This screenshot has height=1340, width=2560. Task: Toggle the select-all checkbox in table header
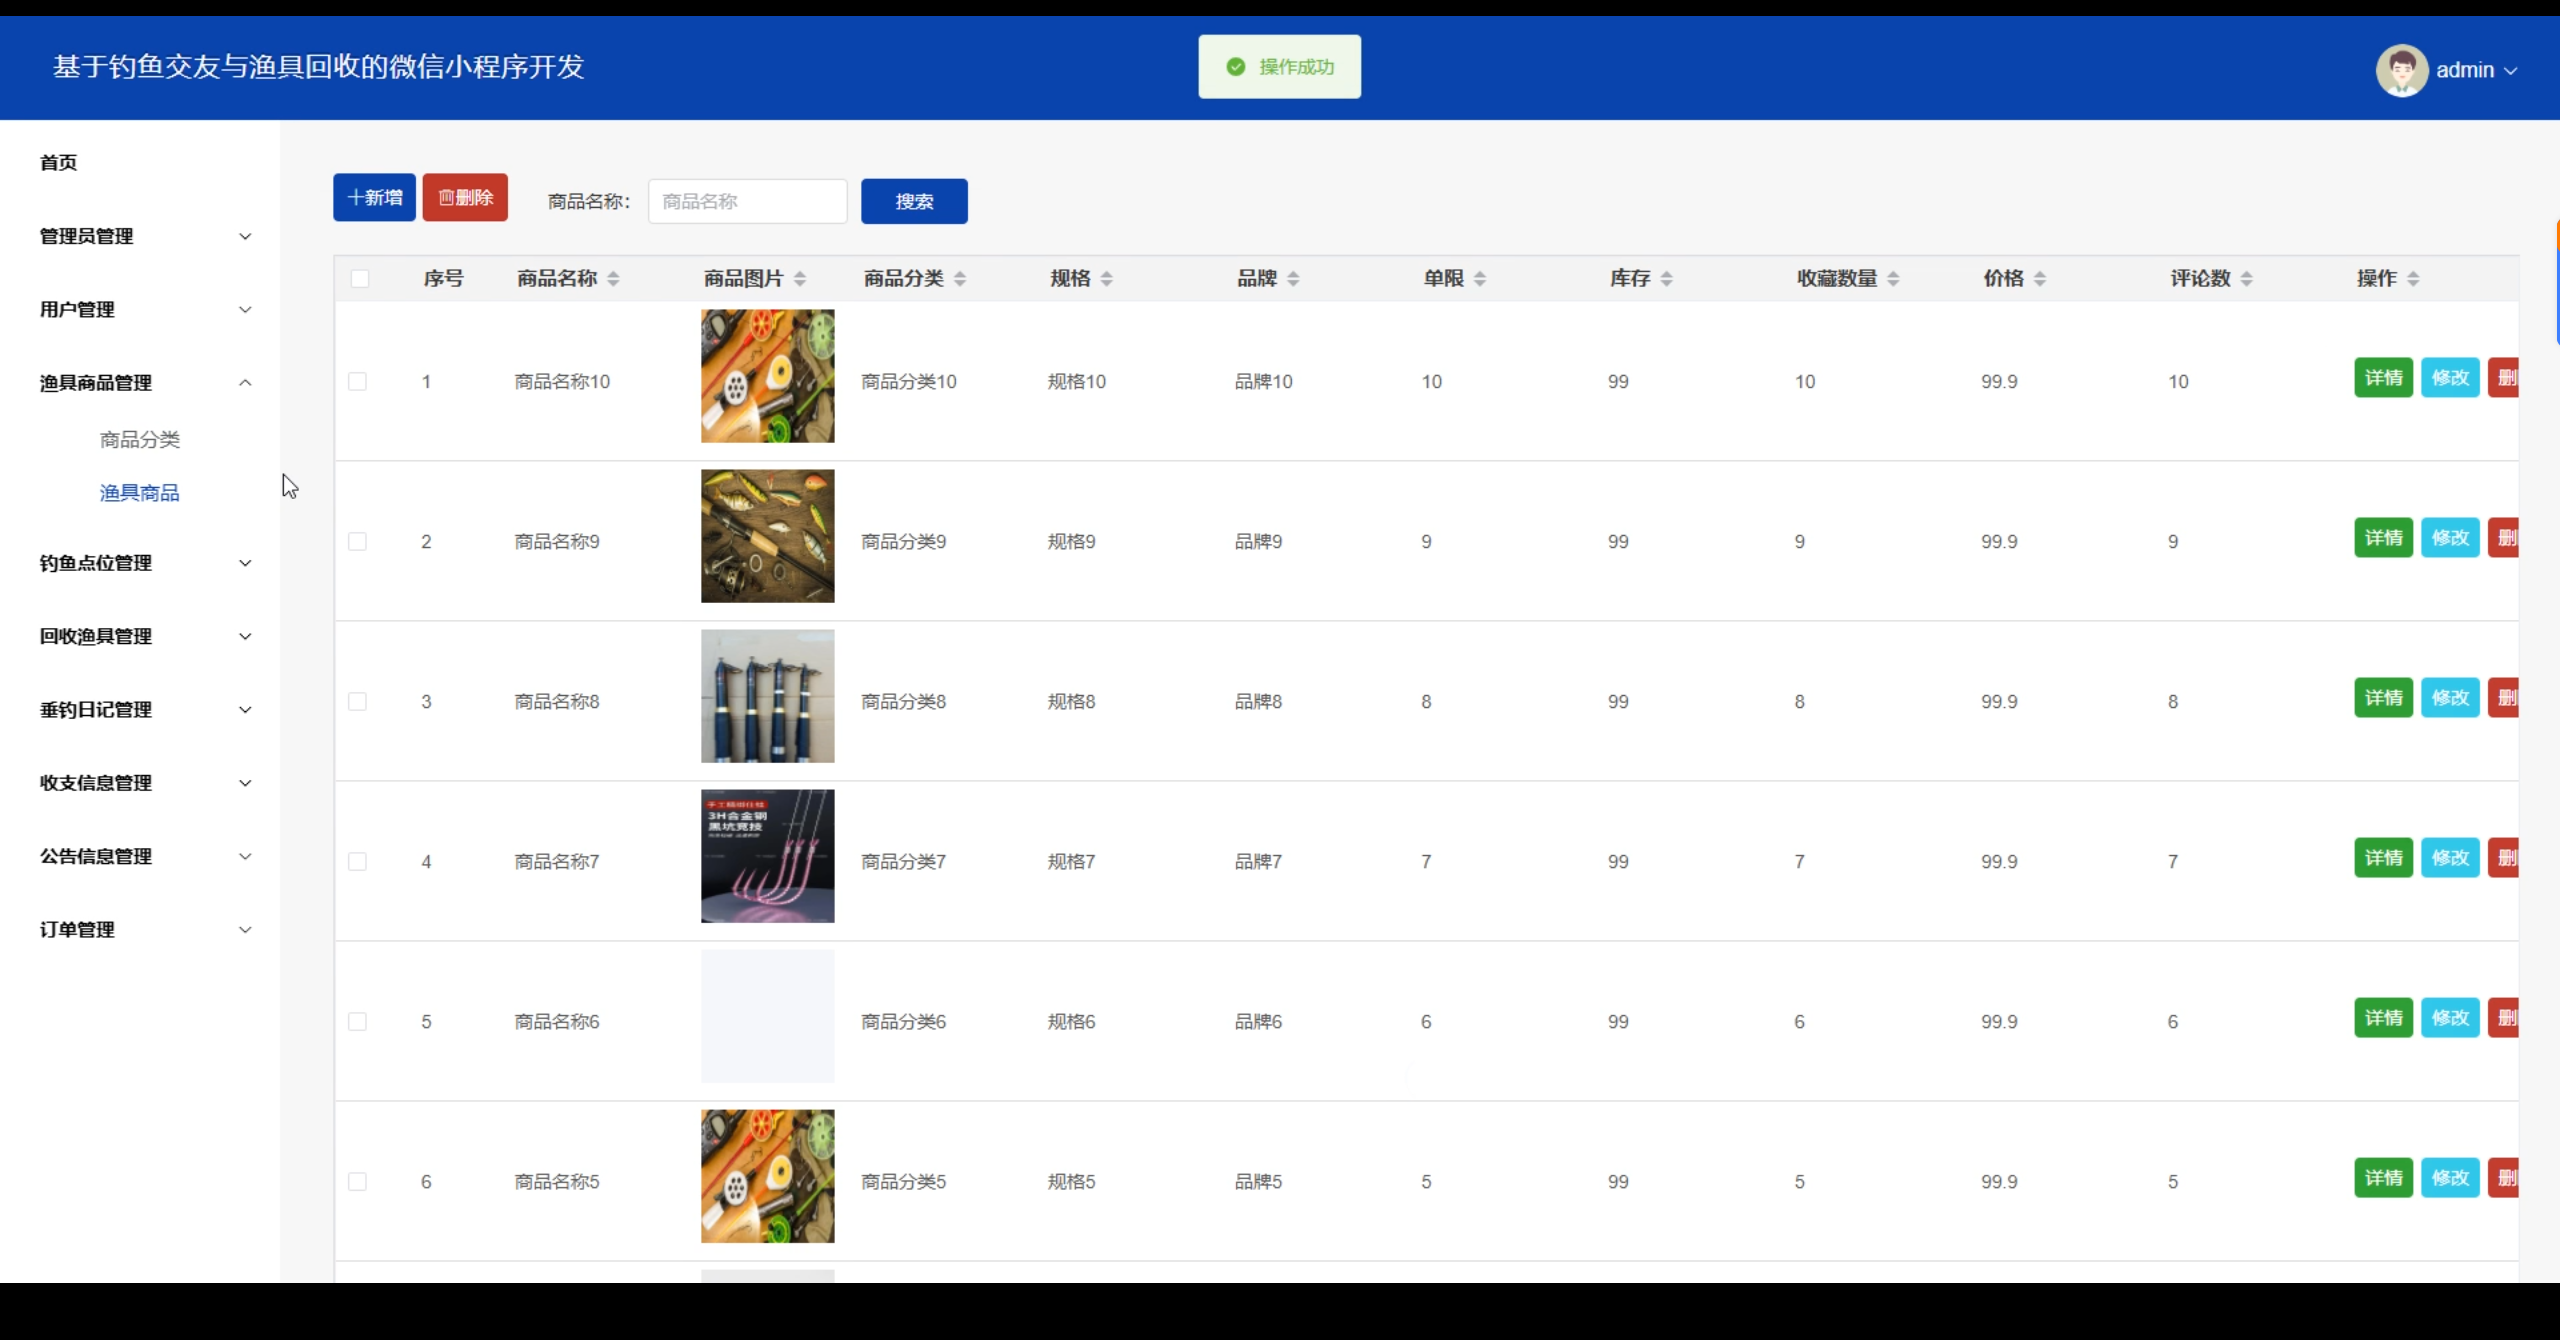click(360, 279)
